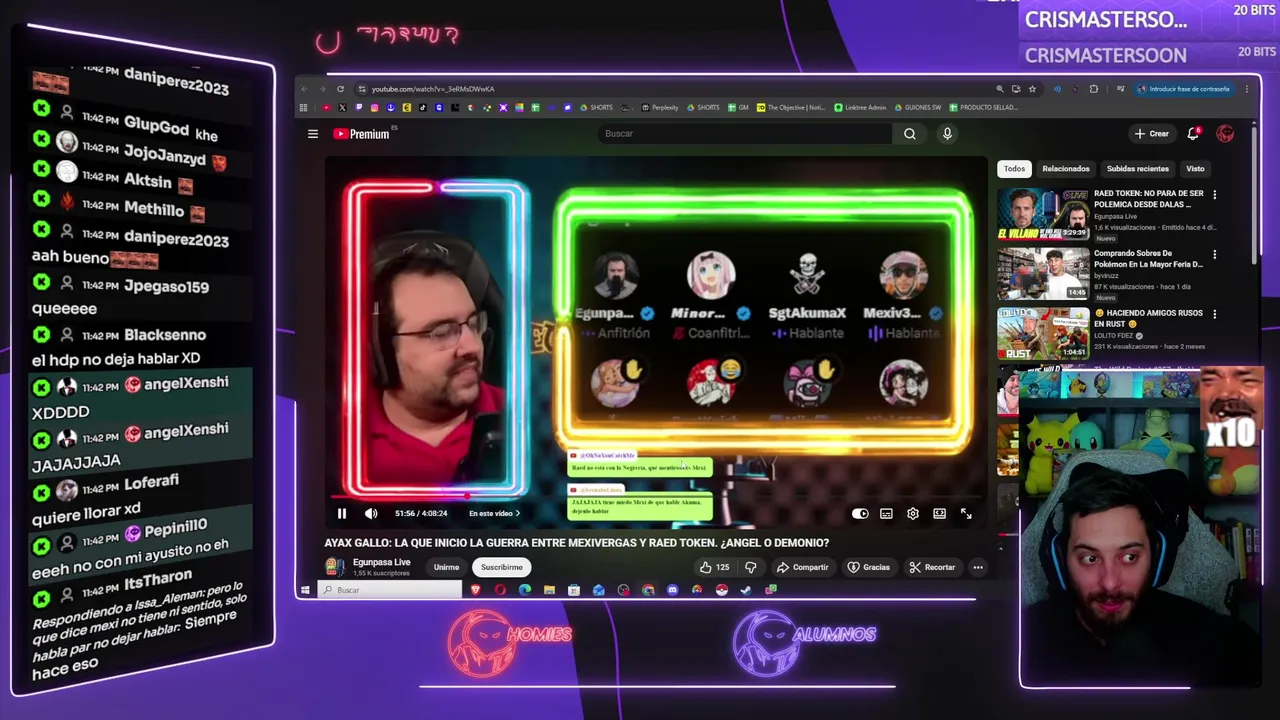Open more actions three-dot button under video

(x=978, y=567)
